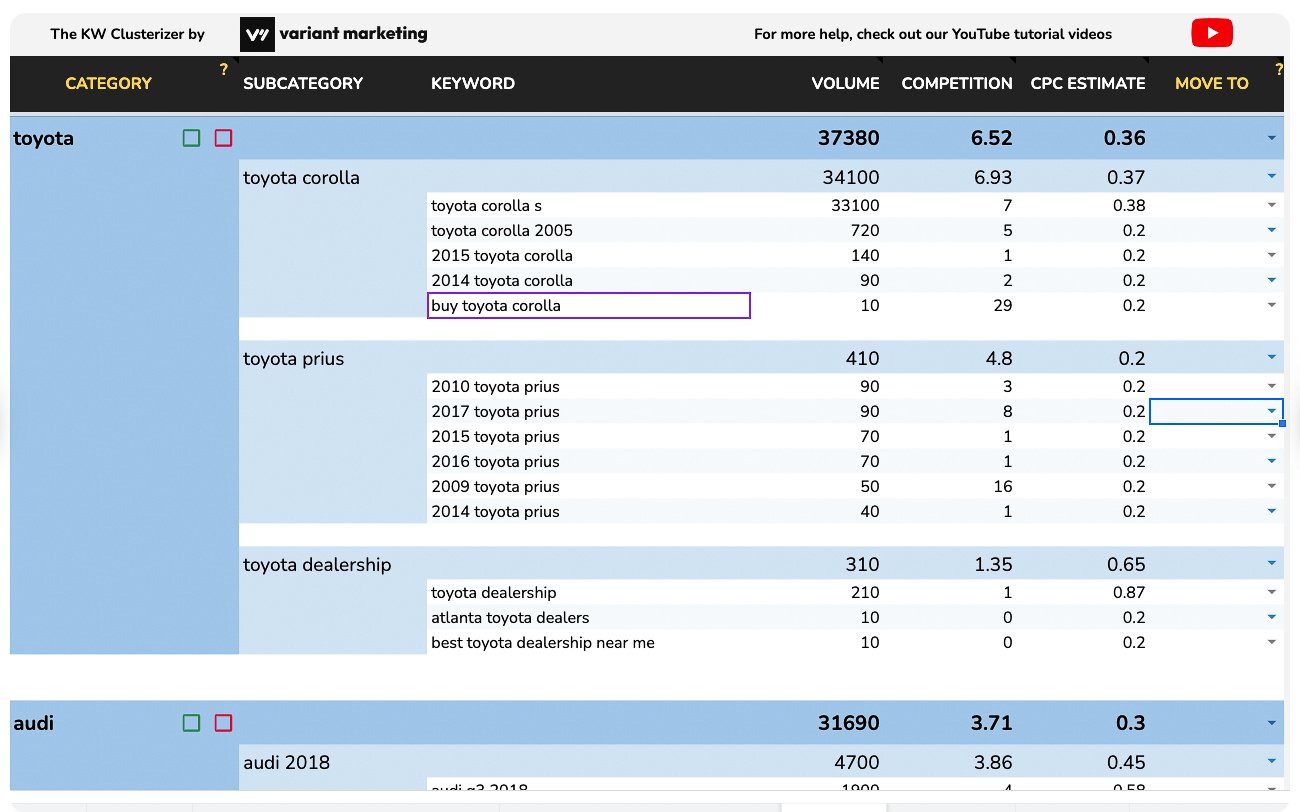
Task: Click buy toyota corolla competition value 29
Action: tap(1003, 305)
